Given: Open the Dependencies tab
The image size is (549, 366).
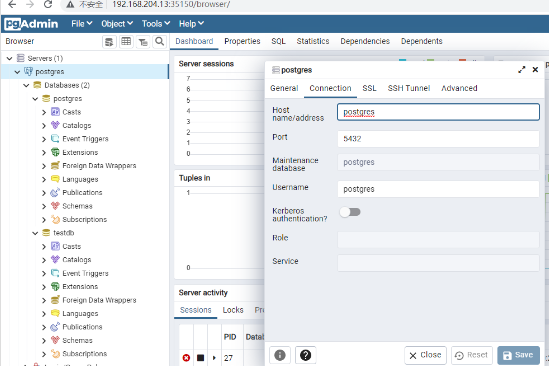Looking at the screenshot, I should pyautogui.click(x=365, y=41).
